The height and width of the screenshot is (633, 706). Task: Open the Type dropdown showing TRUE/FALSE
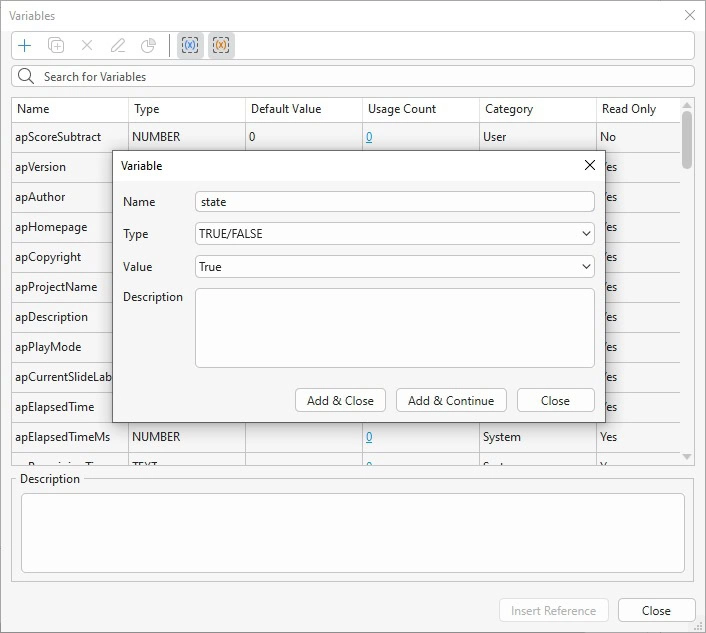point(395,234)
